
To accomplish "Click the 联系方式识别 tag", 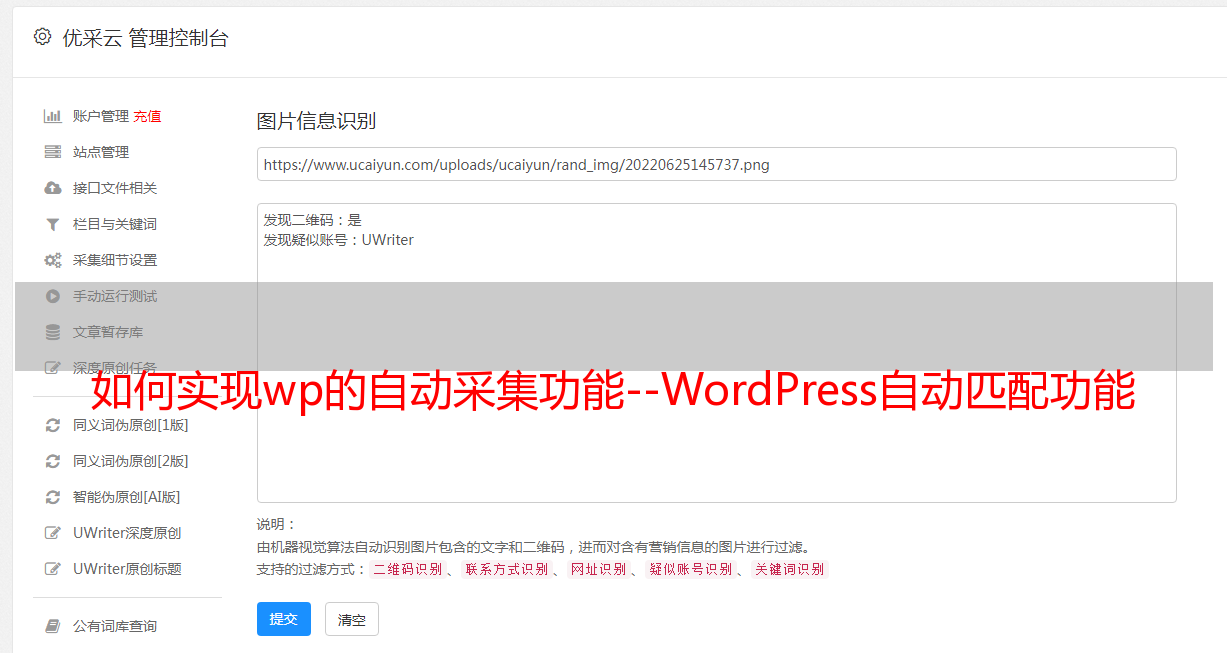I will click(507, 569).
